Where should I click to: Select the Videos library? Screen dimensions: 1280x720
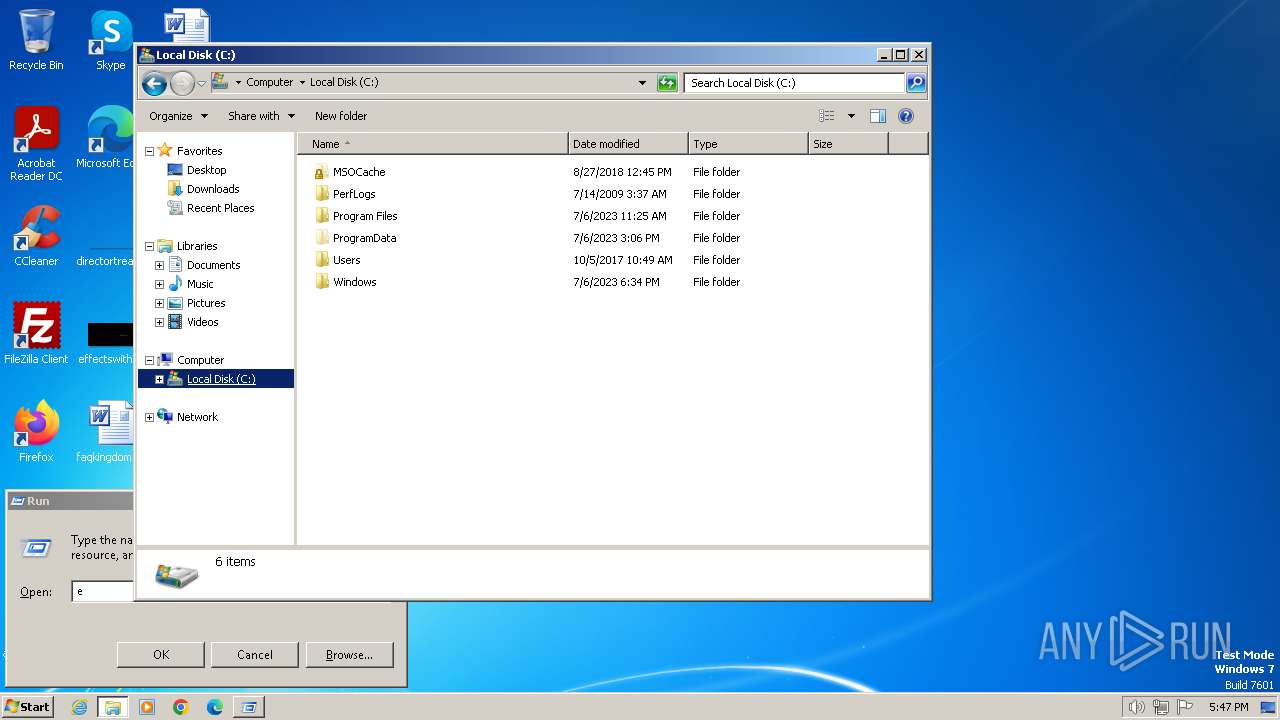tap(202, 322)
